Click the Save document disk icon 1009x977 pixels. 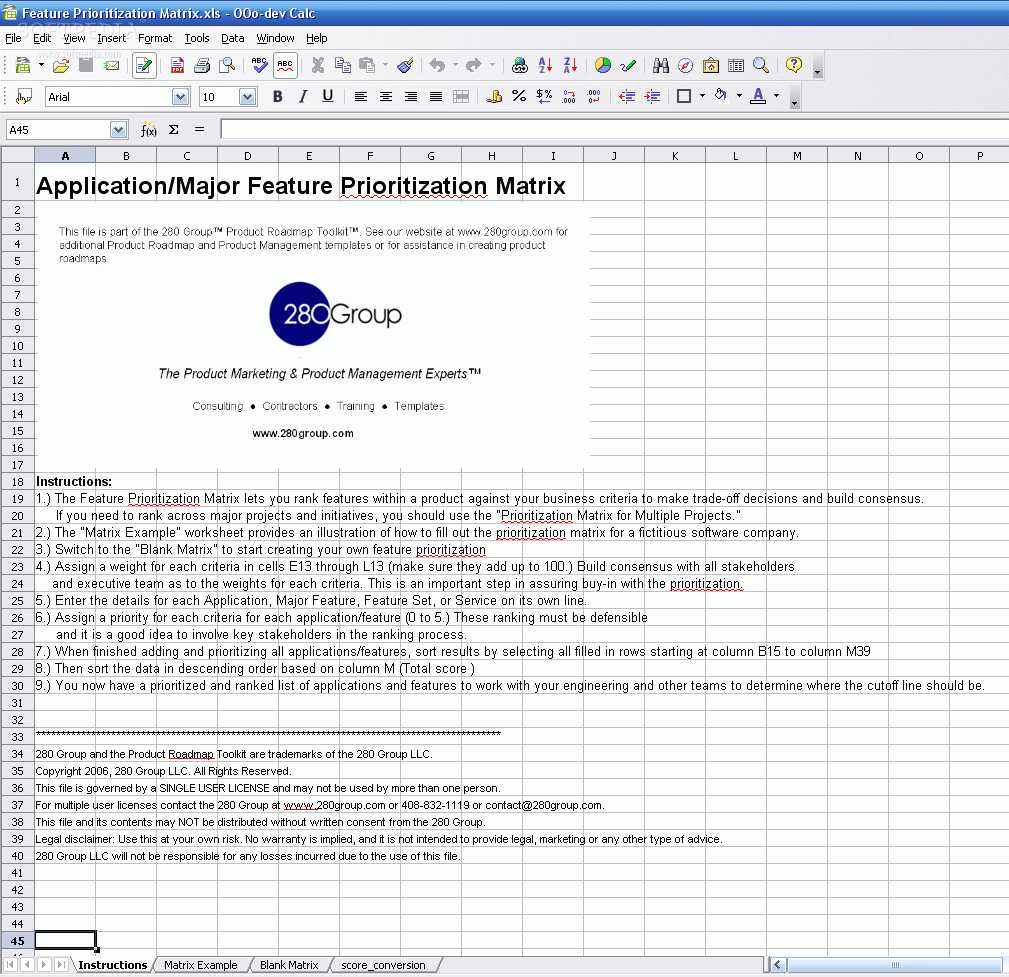(86, 65)
